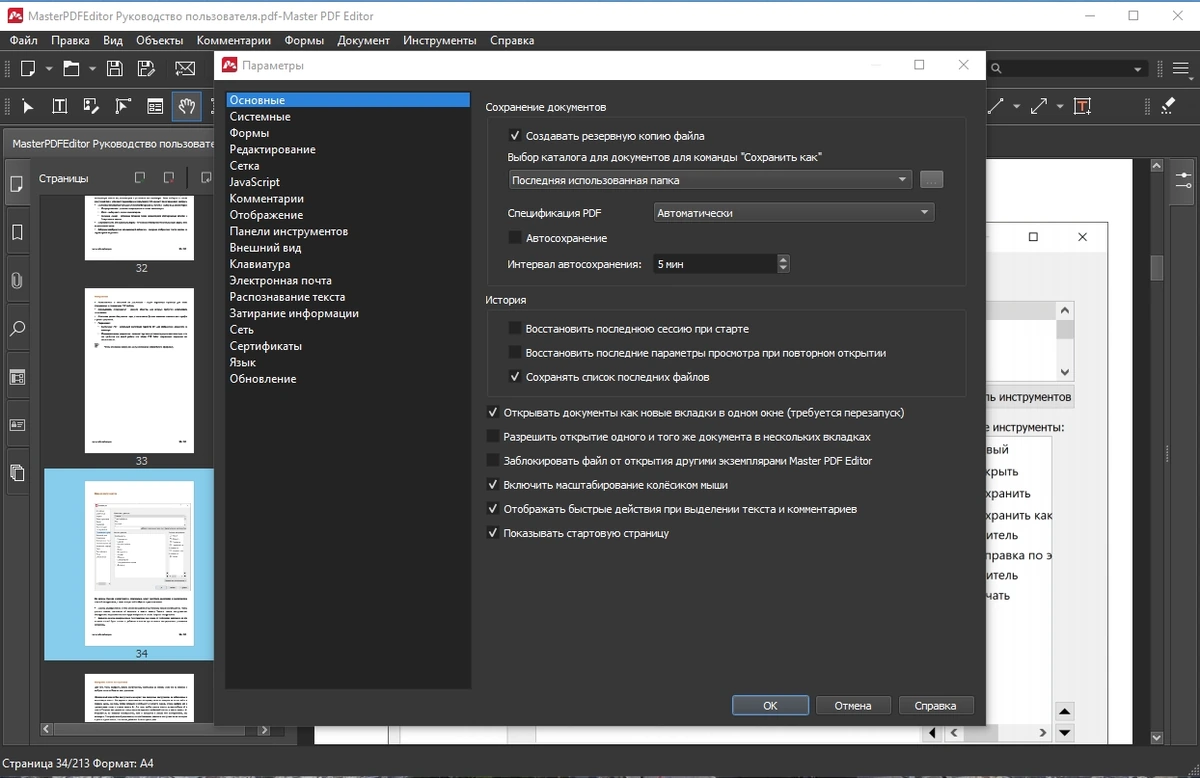1200x778 pixels.
Task: Expand the Line tool dropdown arrow
Action: [1017, 106]
